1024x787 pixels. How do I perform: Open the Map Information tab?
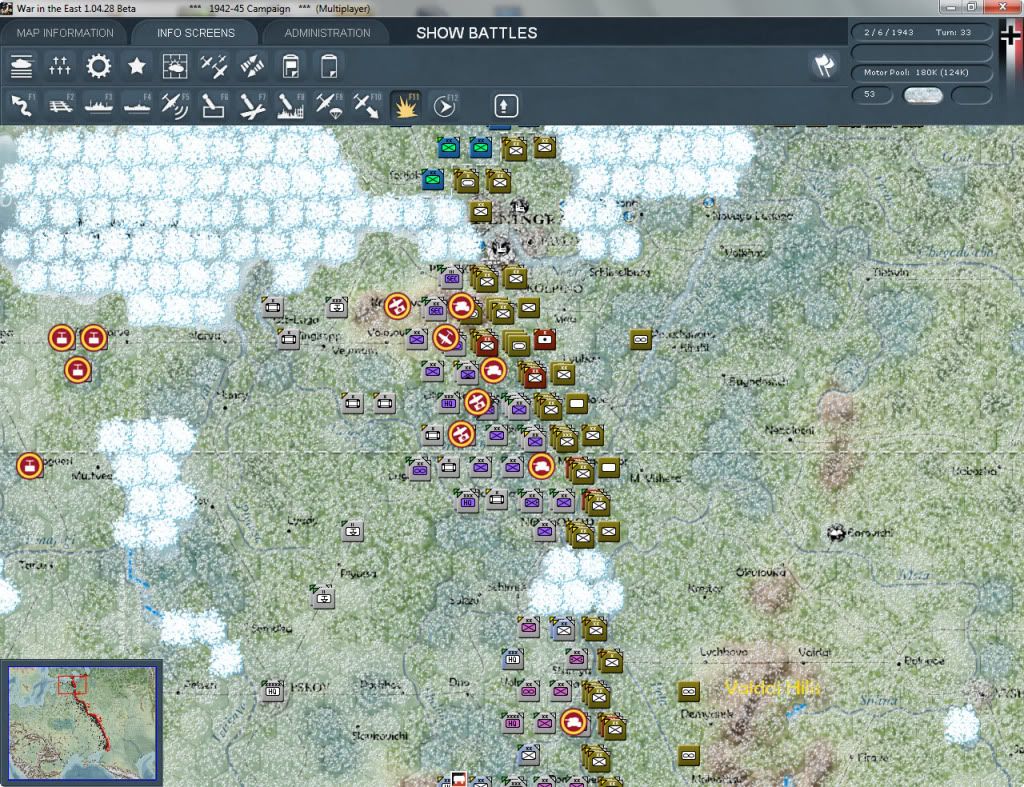click(65, 33)
